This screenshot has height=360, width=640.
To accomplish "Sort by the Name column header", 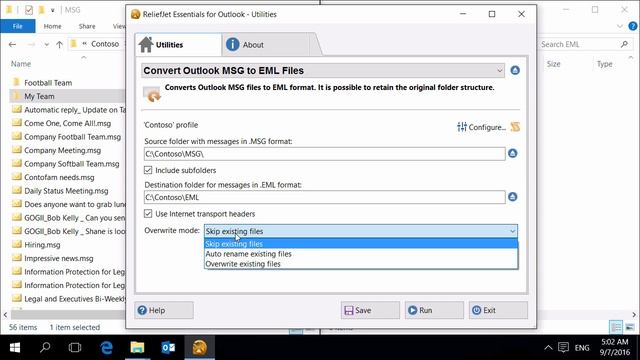I will (21, 64).
